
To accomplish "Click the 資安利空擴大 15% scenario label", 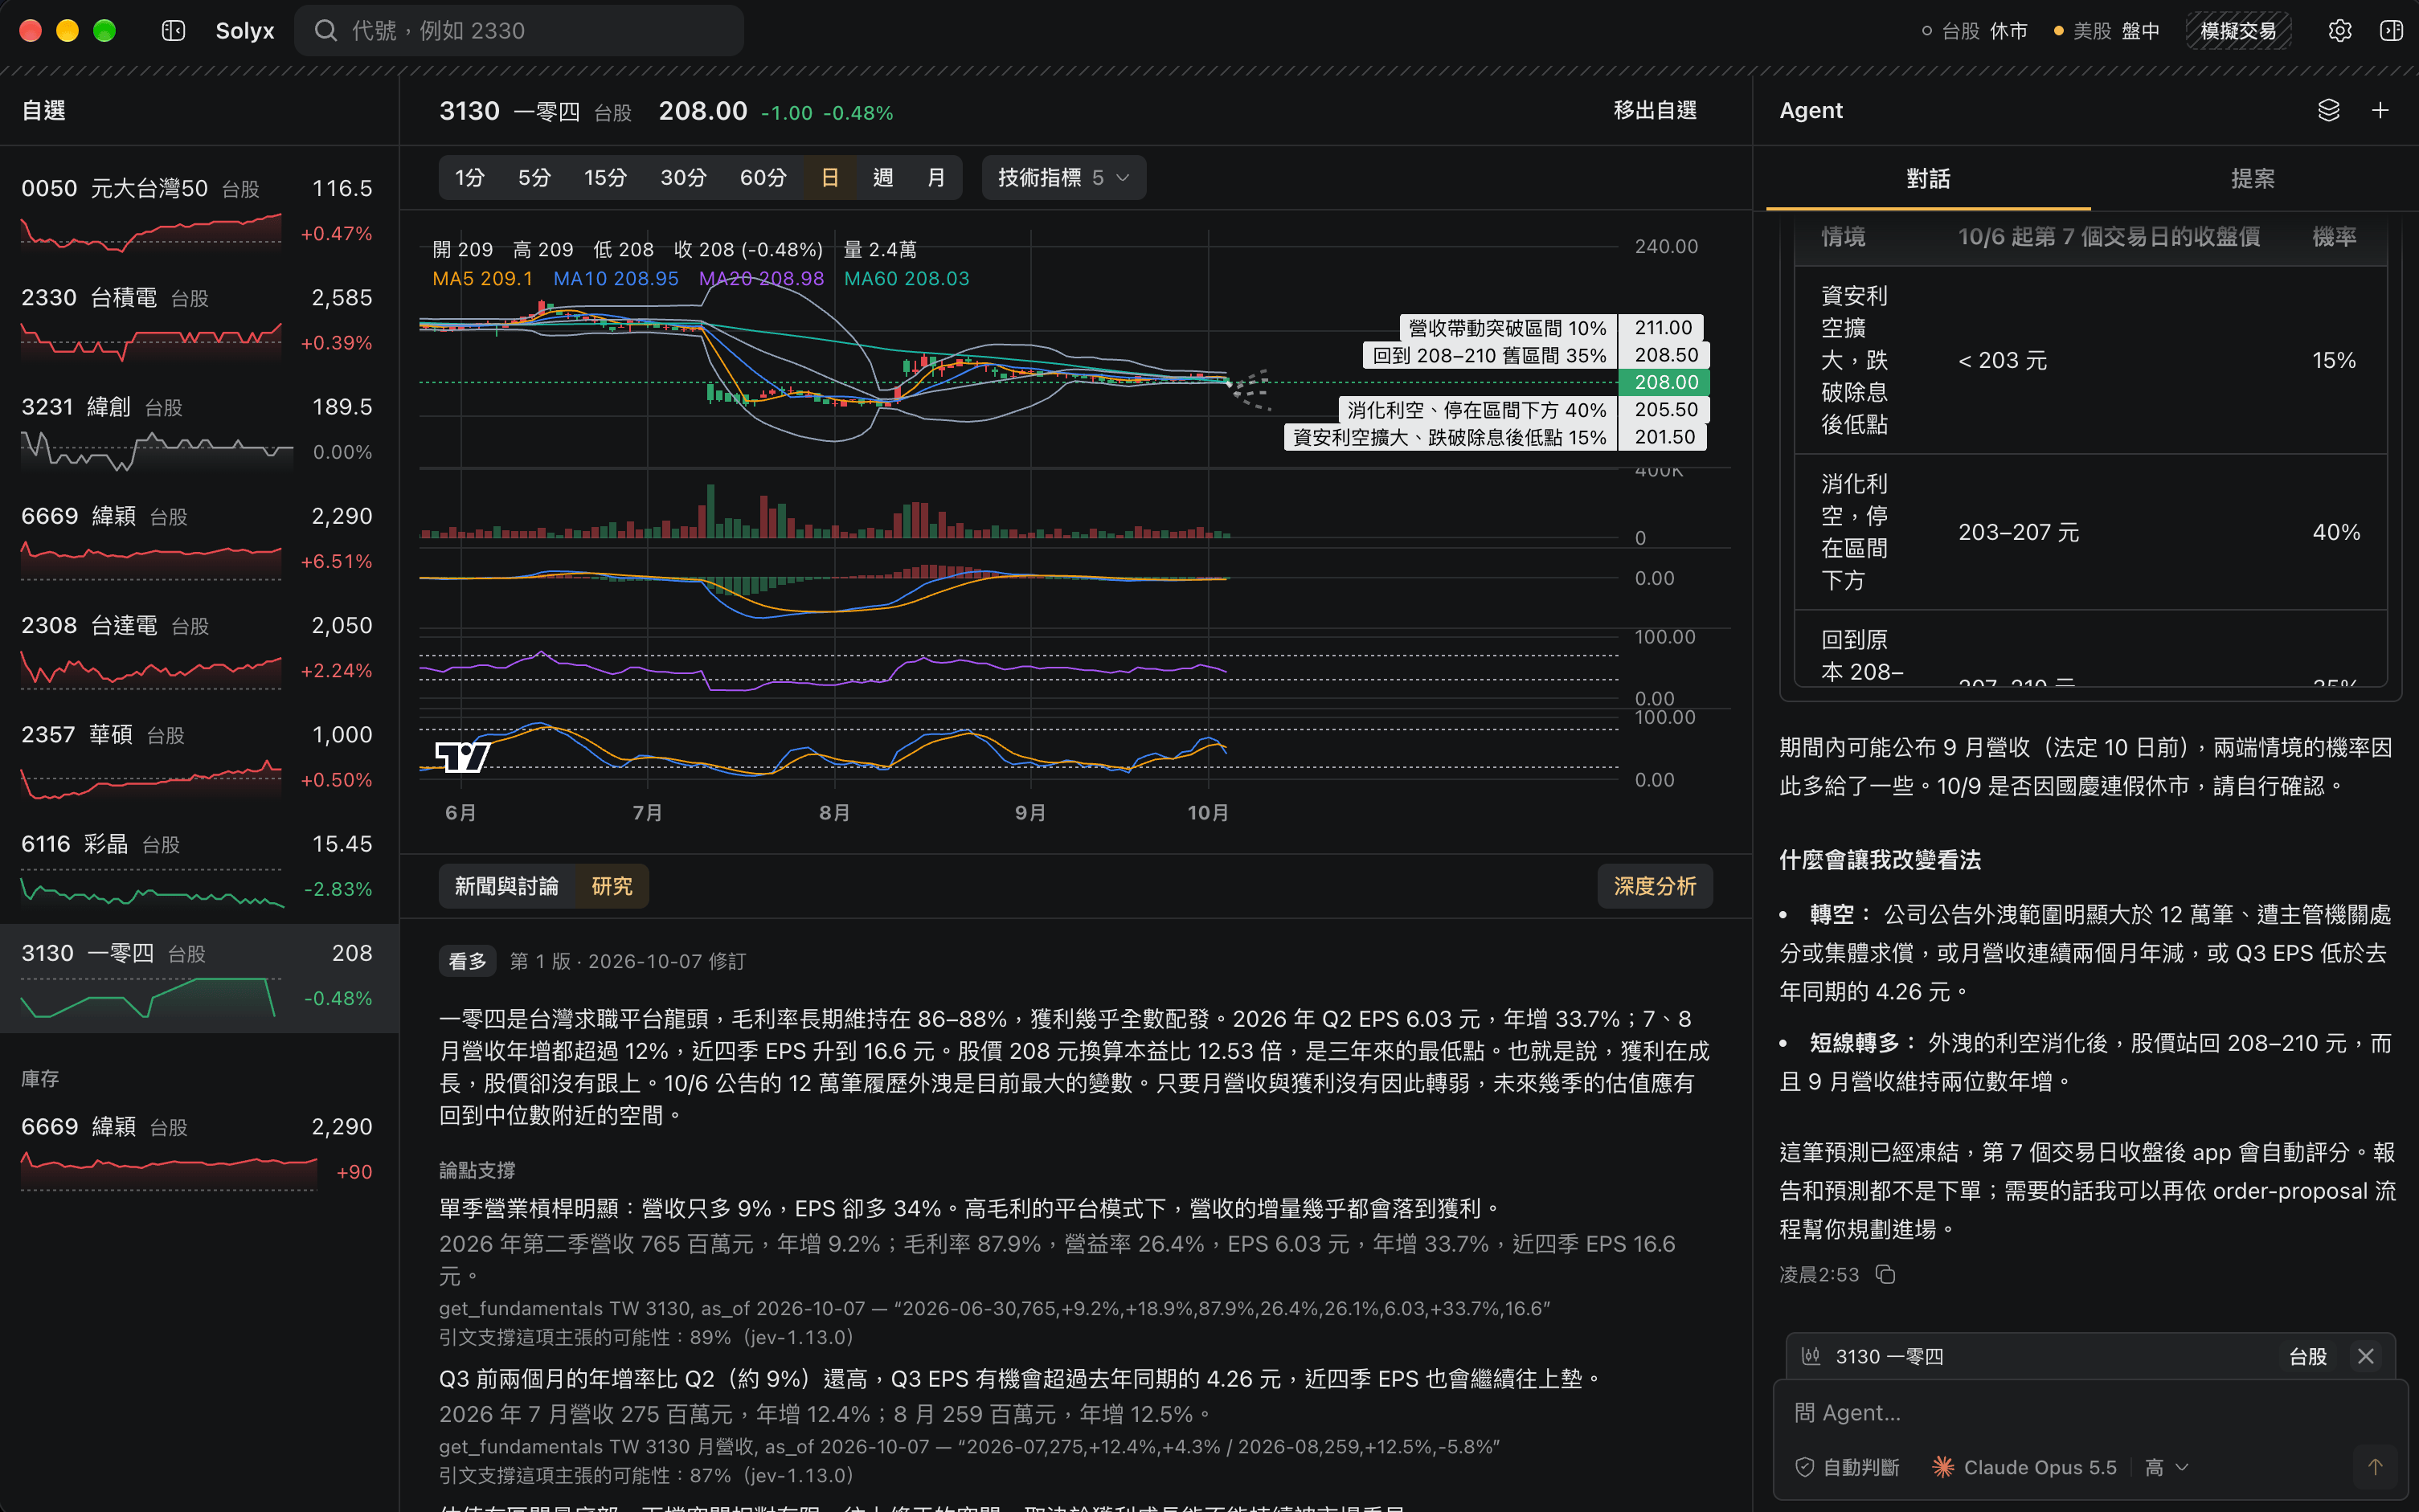I will pos(1450,437).
